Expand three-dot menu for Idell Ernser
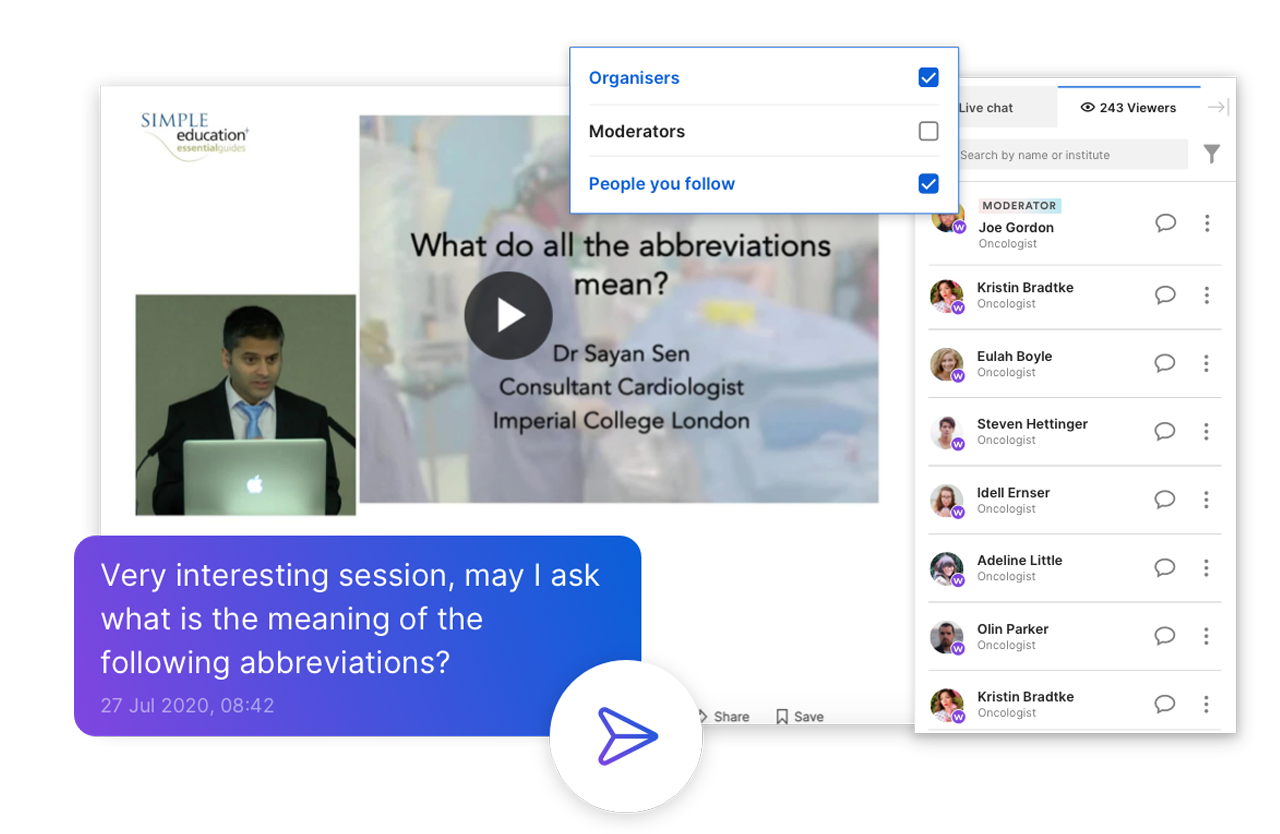 click(x=1207, y=500)
